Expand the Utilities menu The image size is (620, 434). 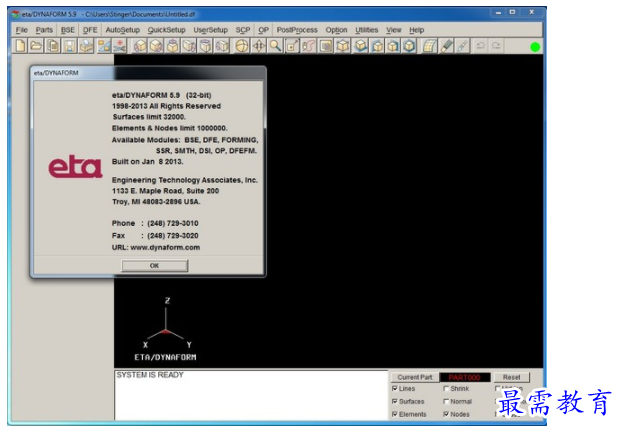[367, 30]
